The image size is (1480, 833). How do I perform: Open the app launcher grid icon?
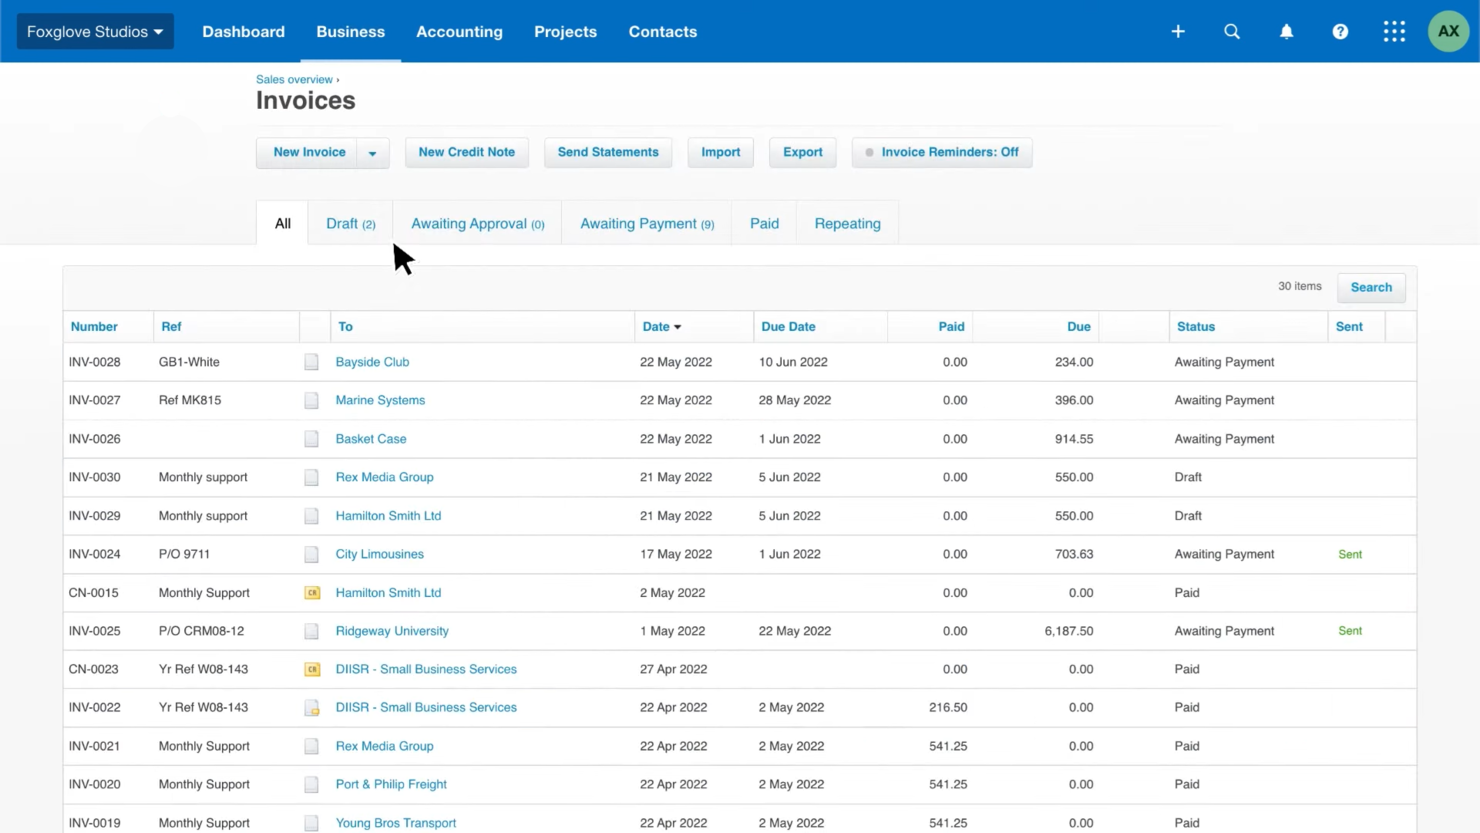point(1394,31)
